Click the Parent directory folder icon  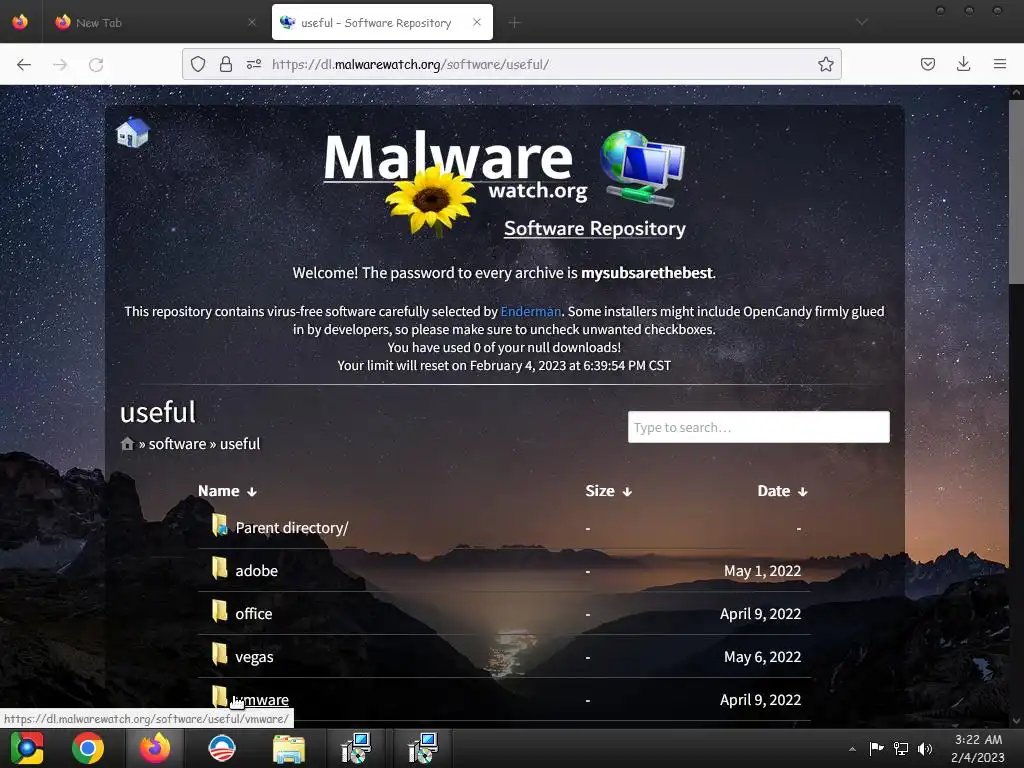click(220, 526)
